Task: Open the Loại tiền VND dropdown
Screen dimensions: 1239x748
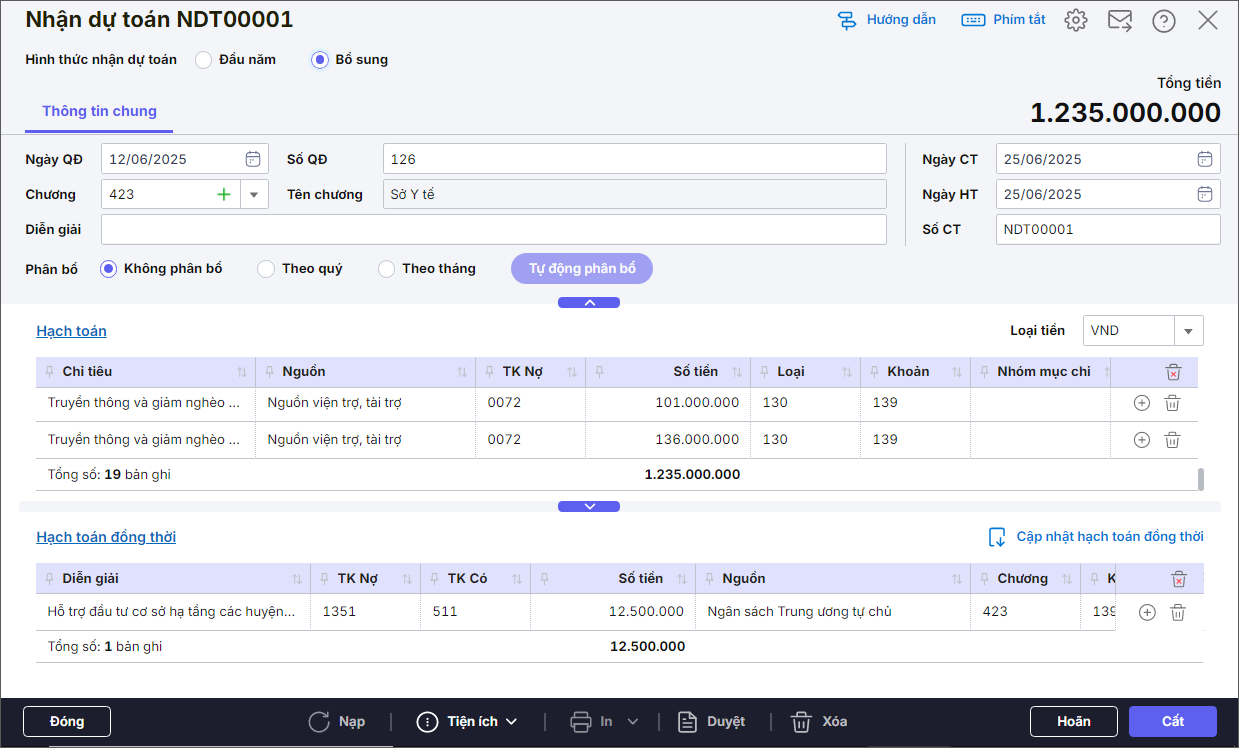Action: click(1188, 331)
